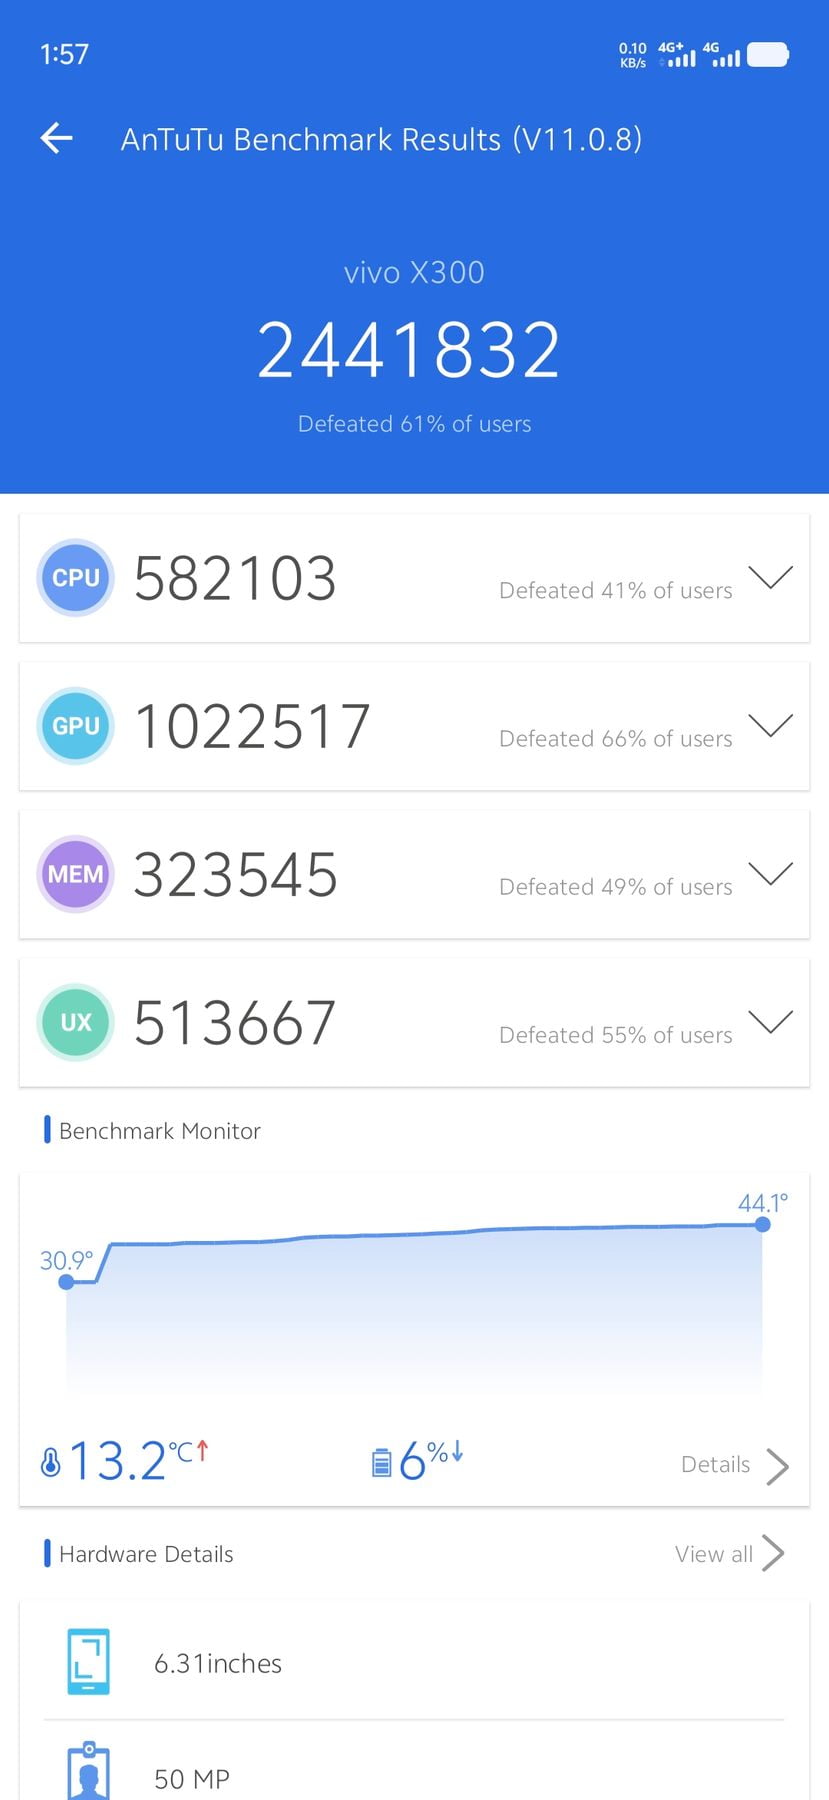Image resolution: width=829 pixels, height=1800 pixels.
Task: Tap the 30.9° start point marker
Action: click(x=67, y=1282)
